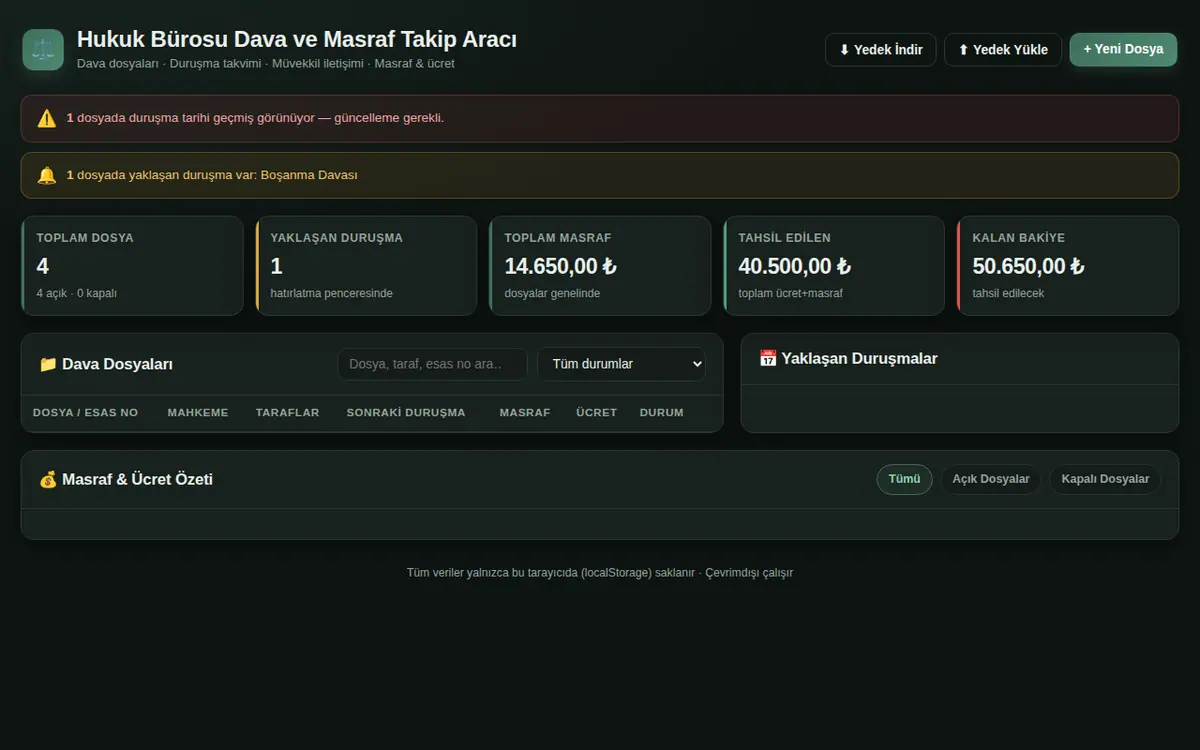The image size is (1200, 750).
Task: Switch to the Açık Dosyalar filter
Action: [x=991, y=479]
